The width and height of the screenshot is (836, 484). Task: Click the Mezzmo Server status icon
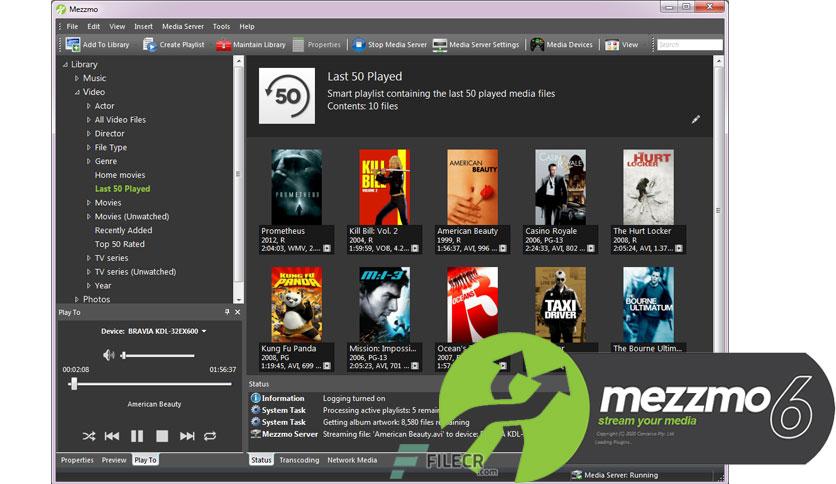pos(255,434)
